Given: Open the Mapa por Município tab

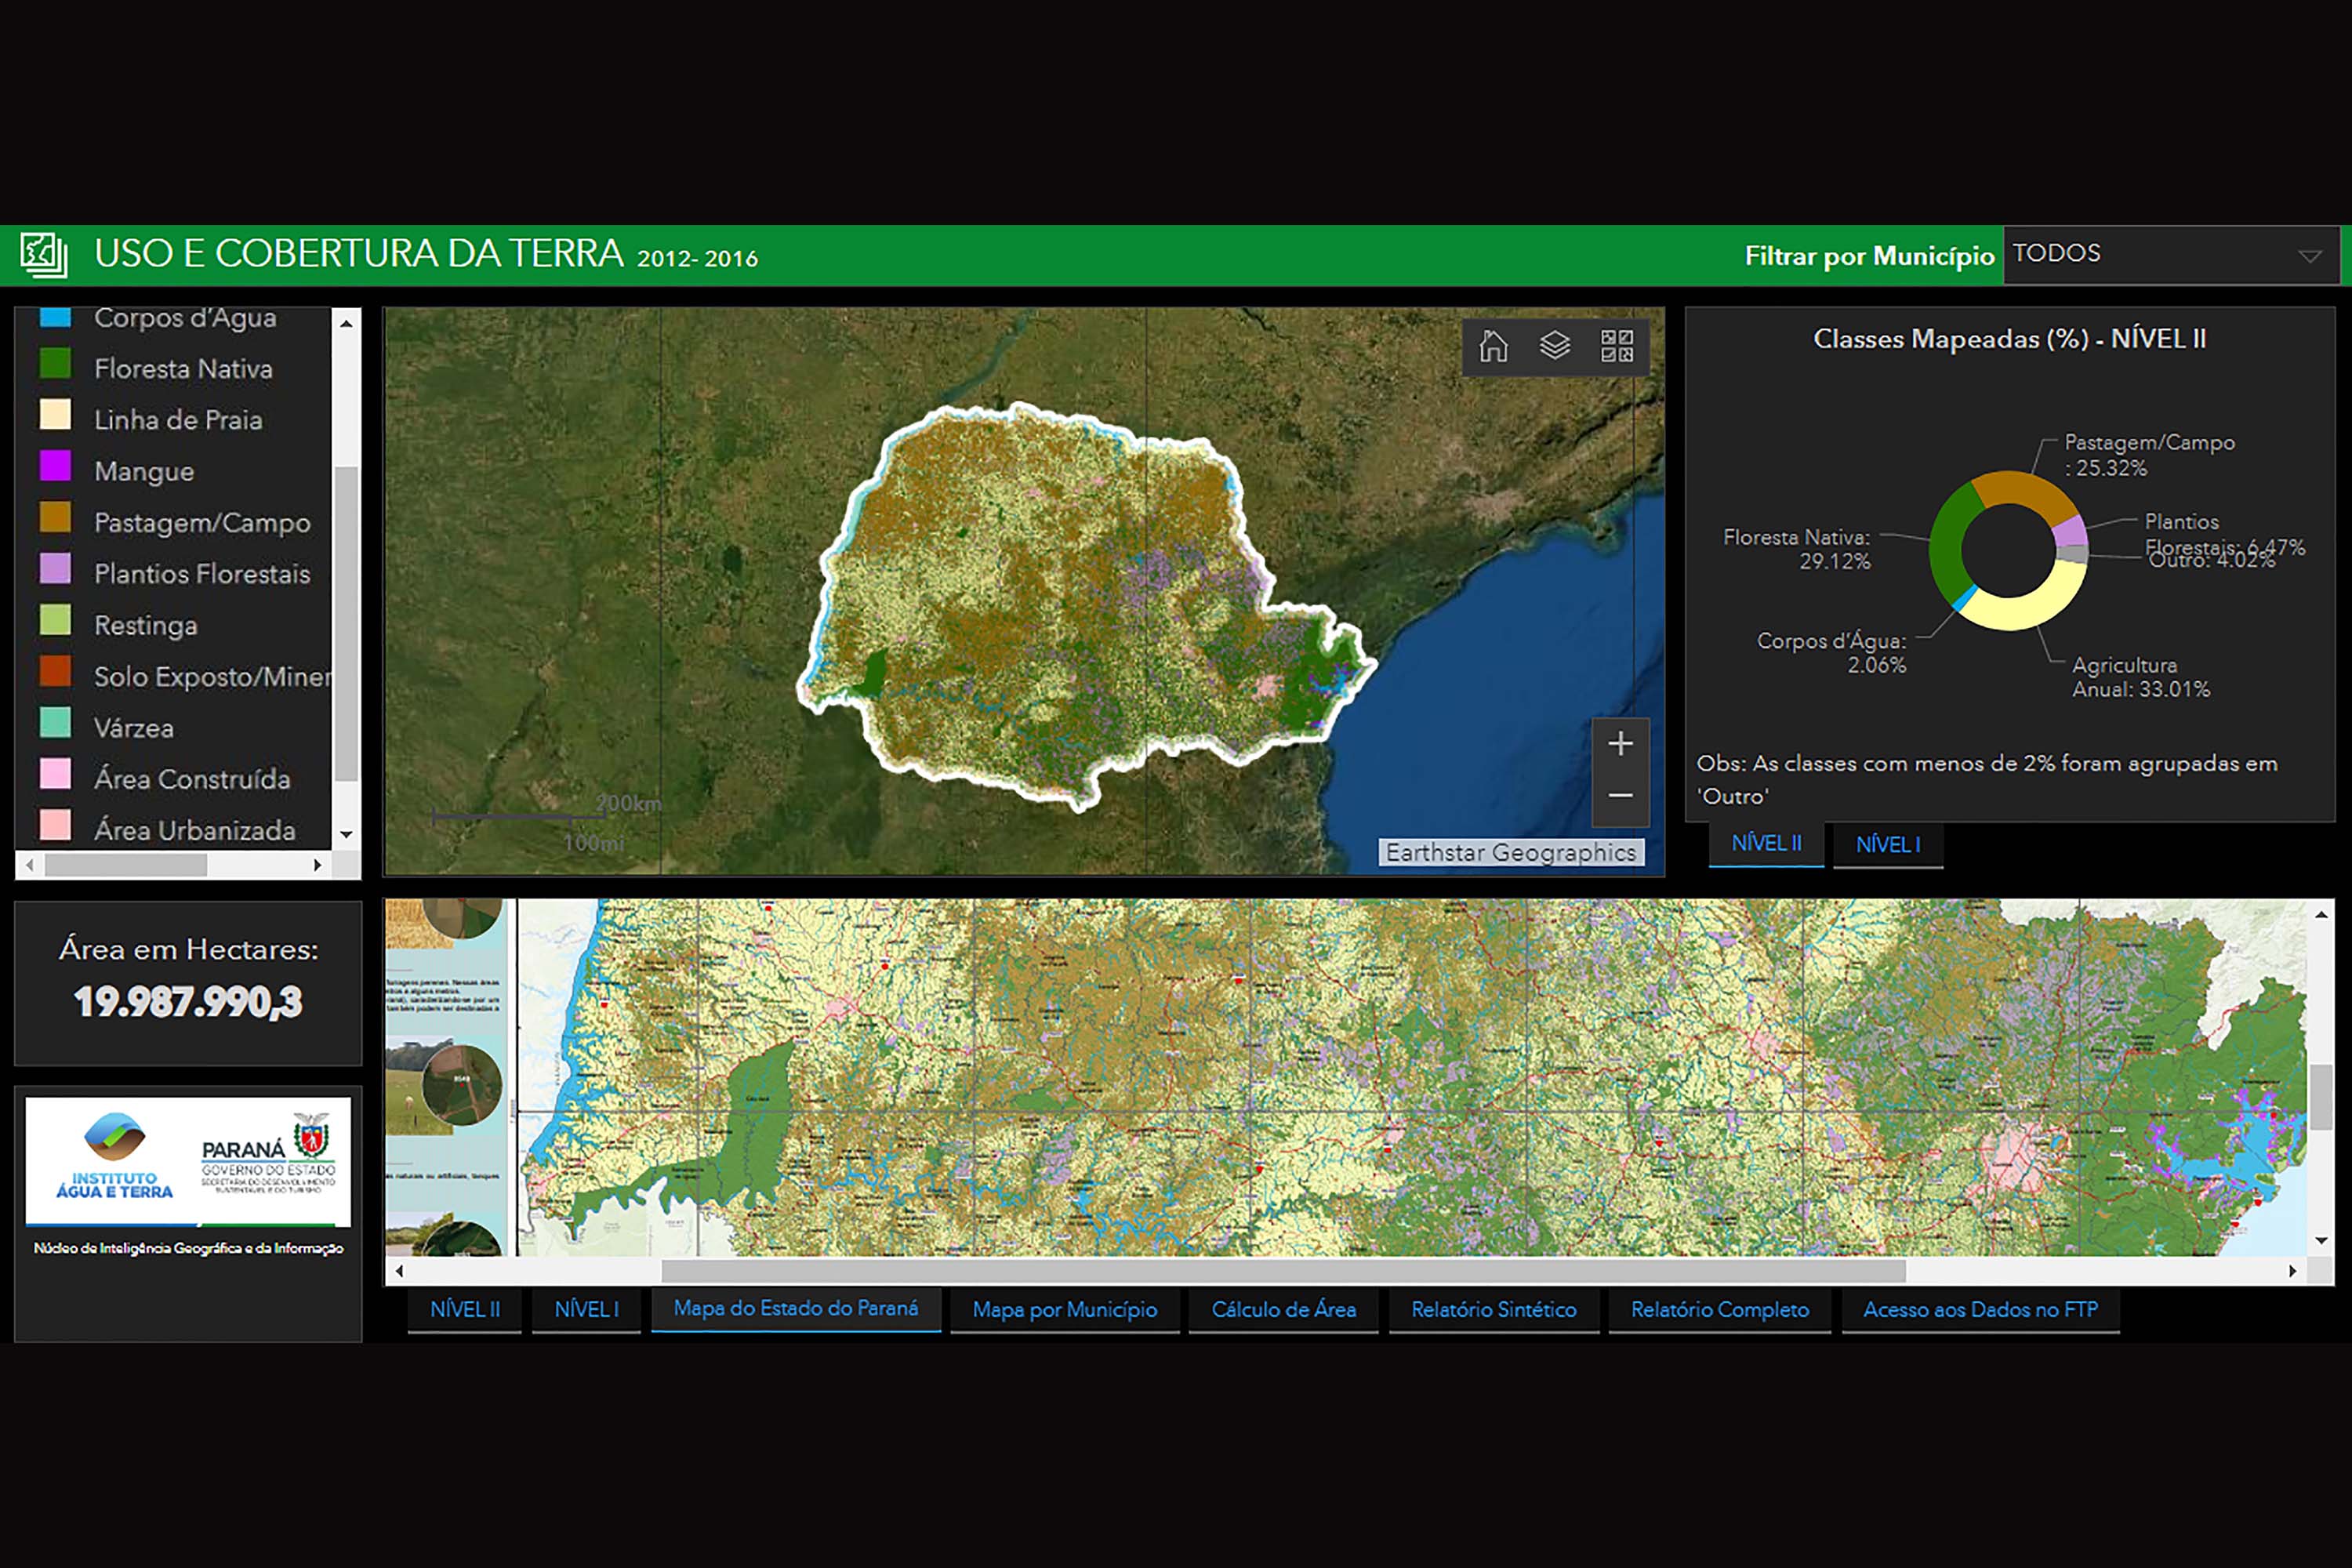Looking at the screenshot, I should click(1064, 1310).
